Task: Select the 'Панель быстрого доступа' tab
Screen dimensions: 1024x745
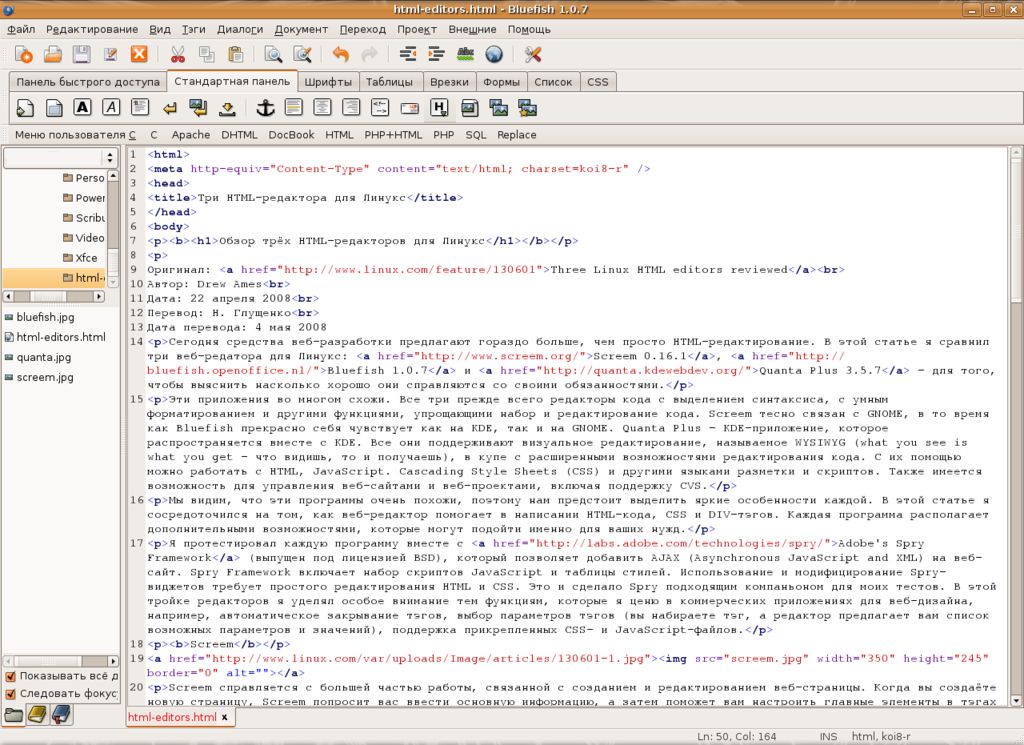Action: [x=88, y=82]
